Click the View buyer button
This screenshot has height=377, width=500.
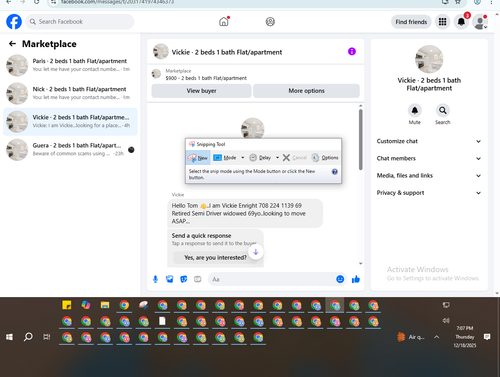click(201, 91)
